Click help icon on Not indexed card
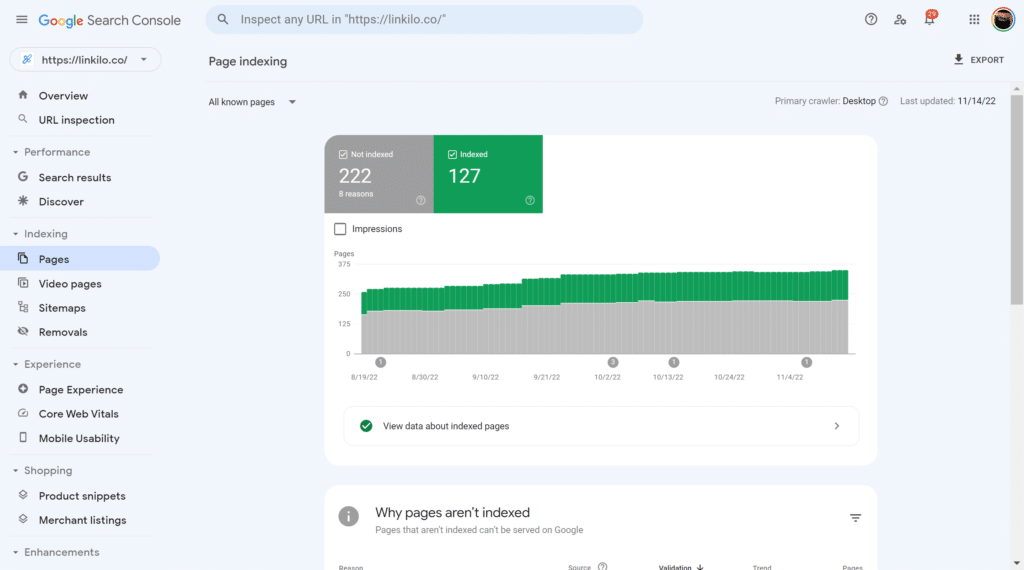The height and width of the screenshot is (570, 1024). point(421,200)
